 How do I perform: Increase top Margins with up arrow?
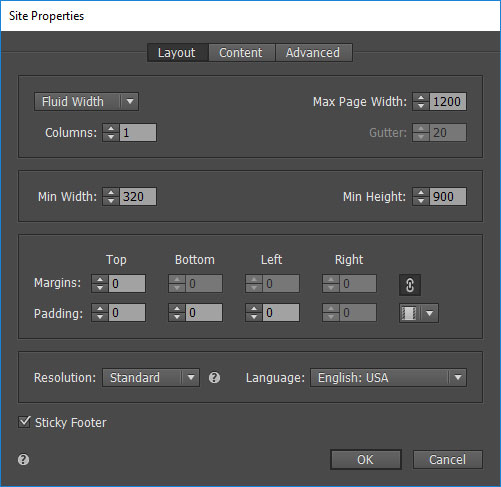point(100,279)
